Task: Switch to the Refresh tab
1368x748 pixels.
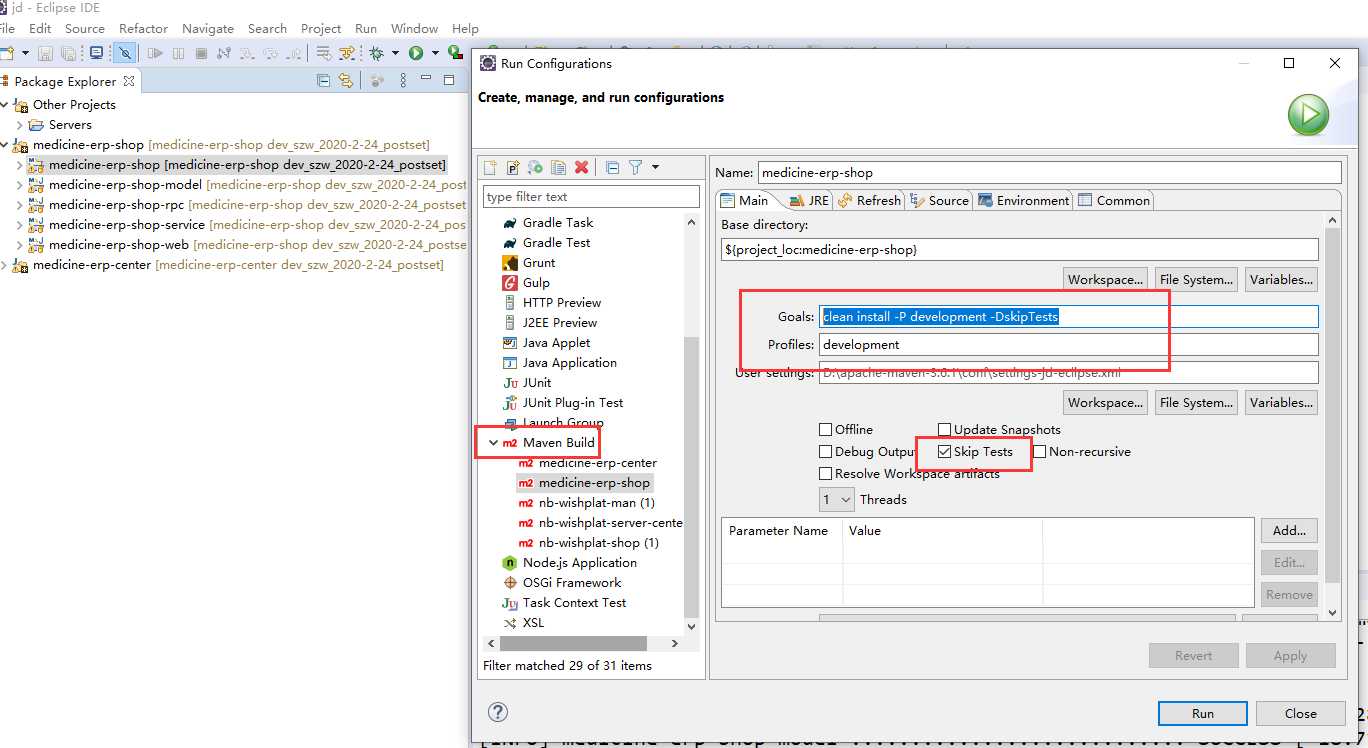Action: [870, 200]
